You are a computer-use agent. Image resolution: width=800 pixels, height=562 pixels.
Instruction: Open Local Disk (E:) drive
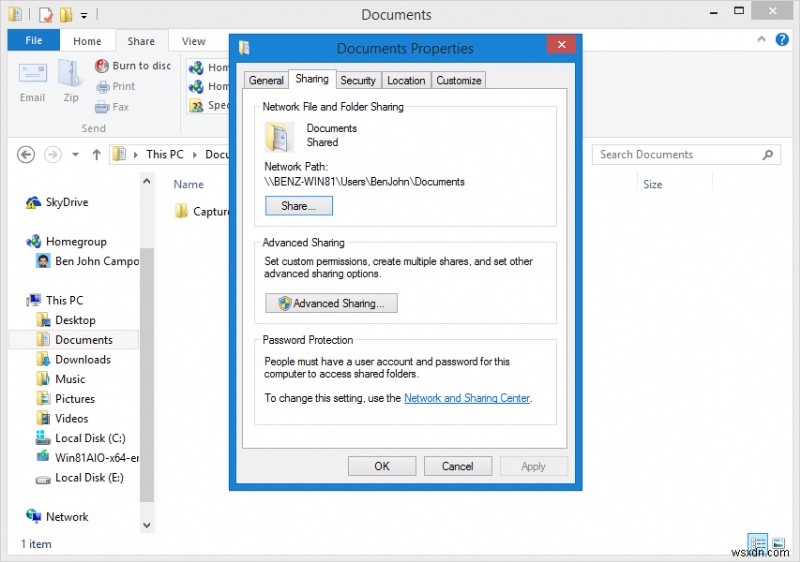click(x=80, y=478)
